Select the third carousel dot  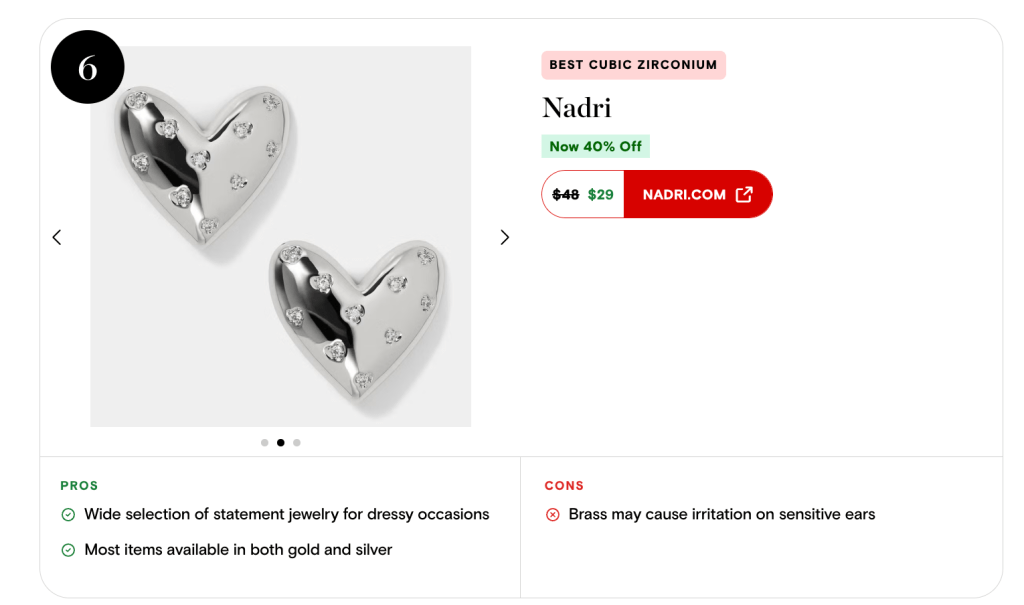tap(297, 442)
